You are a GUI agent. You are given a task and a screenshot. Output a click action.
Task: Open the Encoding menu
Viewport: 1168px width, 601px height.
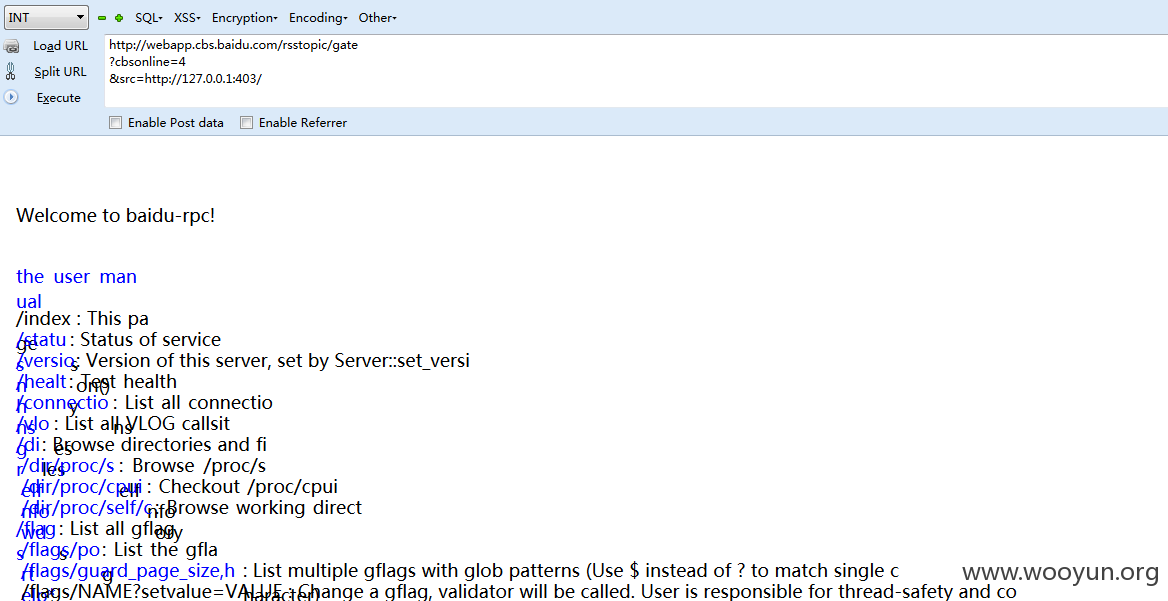pyautogui.click(x=318, y=18)
